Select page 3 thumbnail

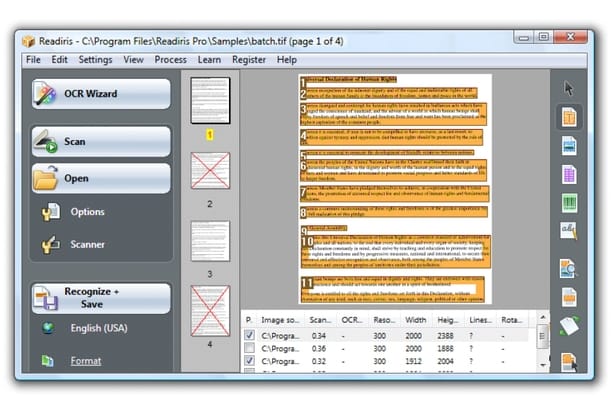(x=210, y=241)
